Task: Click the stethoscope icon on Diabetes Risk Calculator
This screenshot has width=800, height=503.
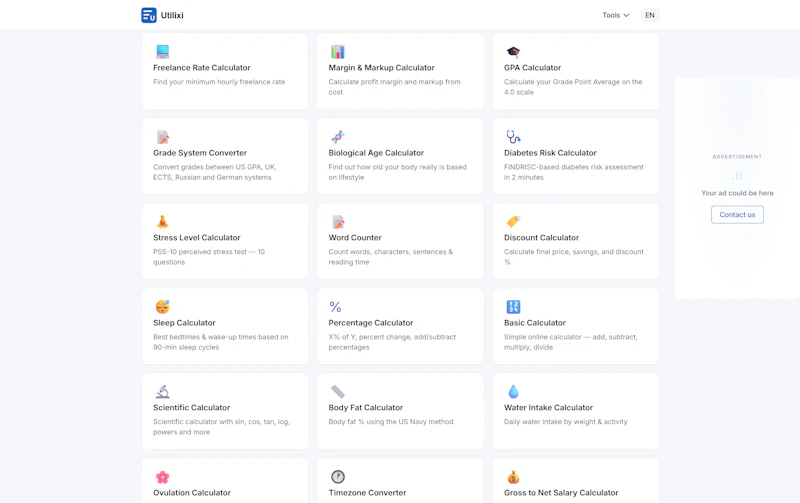Action: (513, 137)
